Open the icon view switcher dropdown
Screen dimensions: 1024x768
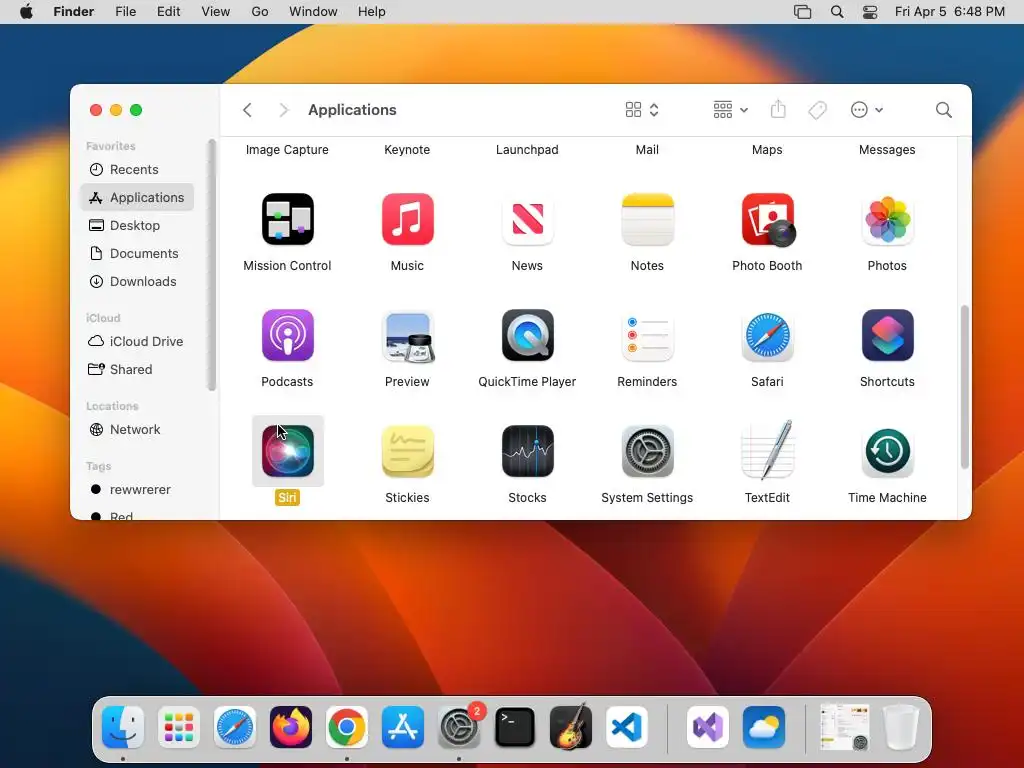click(x=642, y=110)
